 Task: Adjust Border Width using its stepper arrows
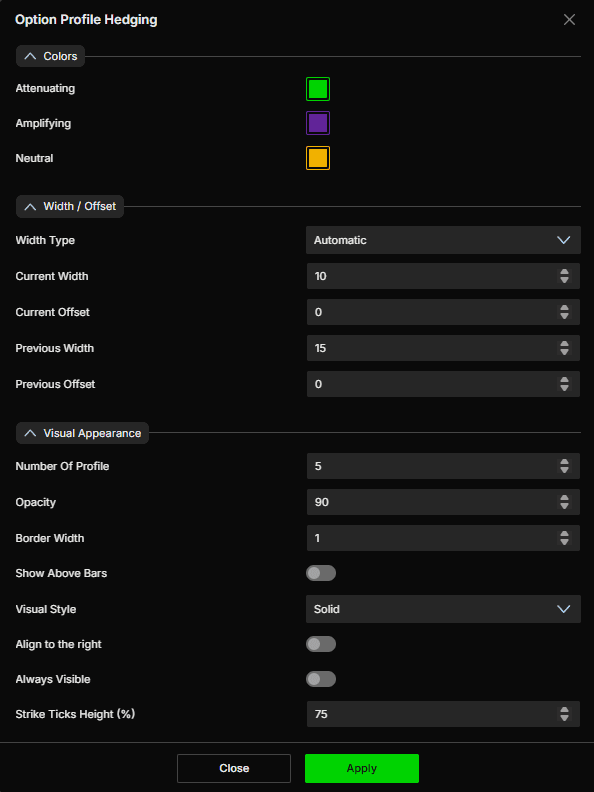coord(564,538)
